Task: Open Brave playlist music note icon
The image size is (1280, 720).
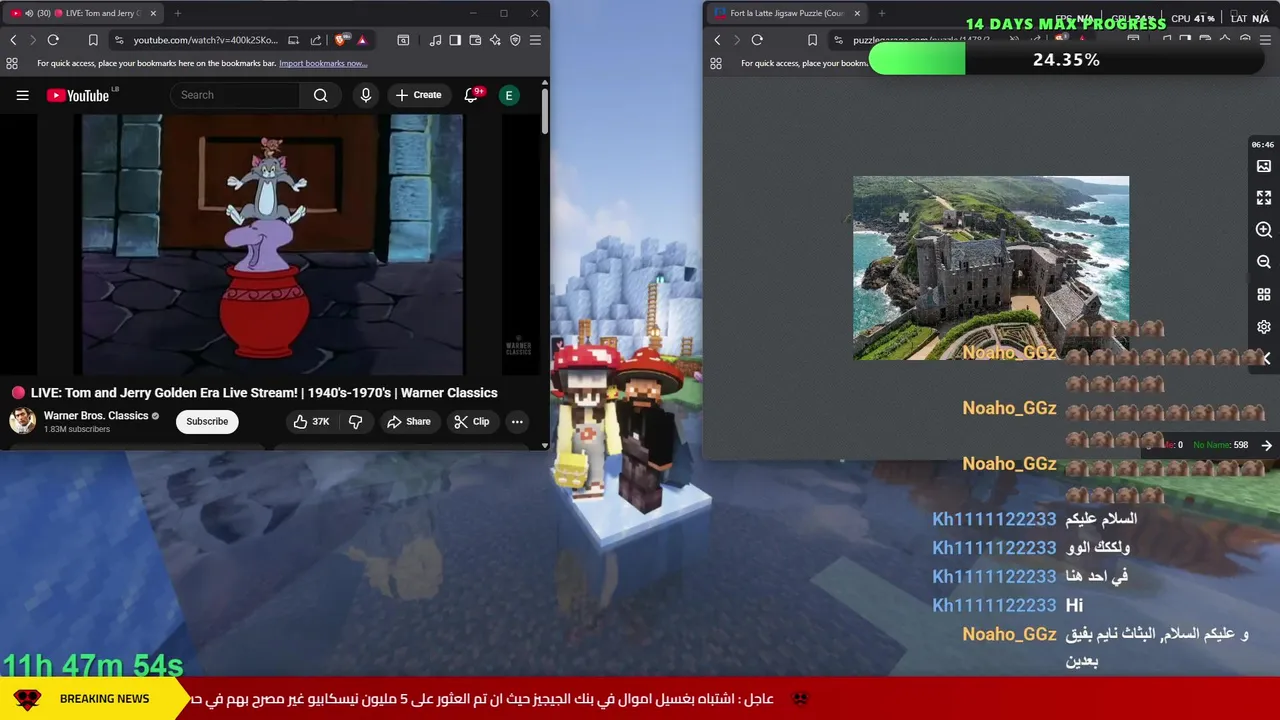Action: 435,40
